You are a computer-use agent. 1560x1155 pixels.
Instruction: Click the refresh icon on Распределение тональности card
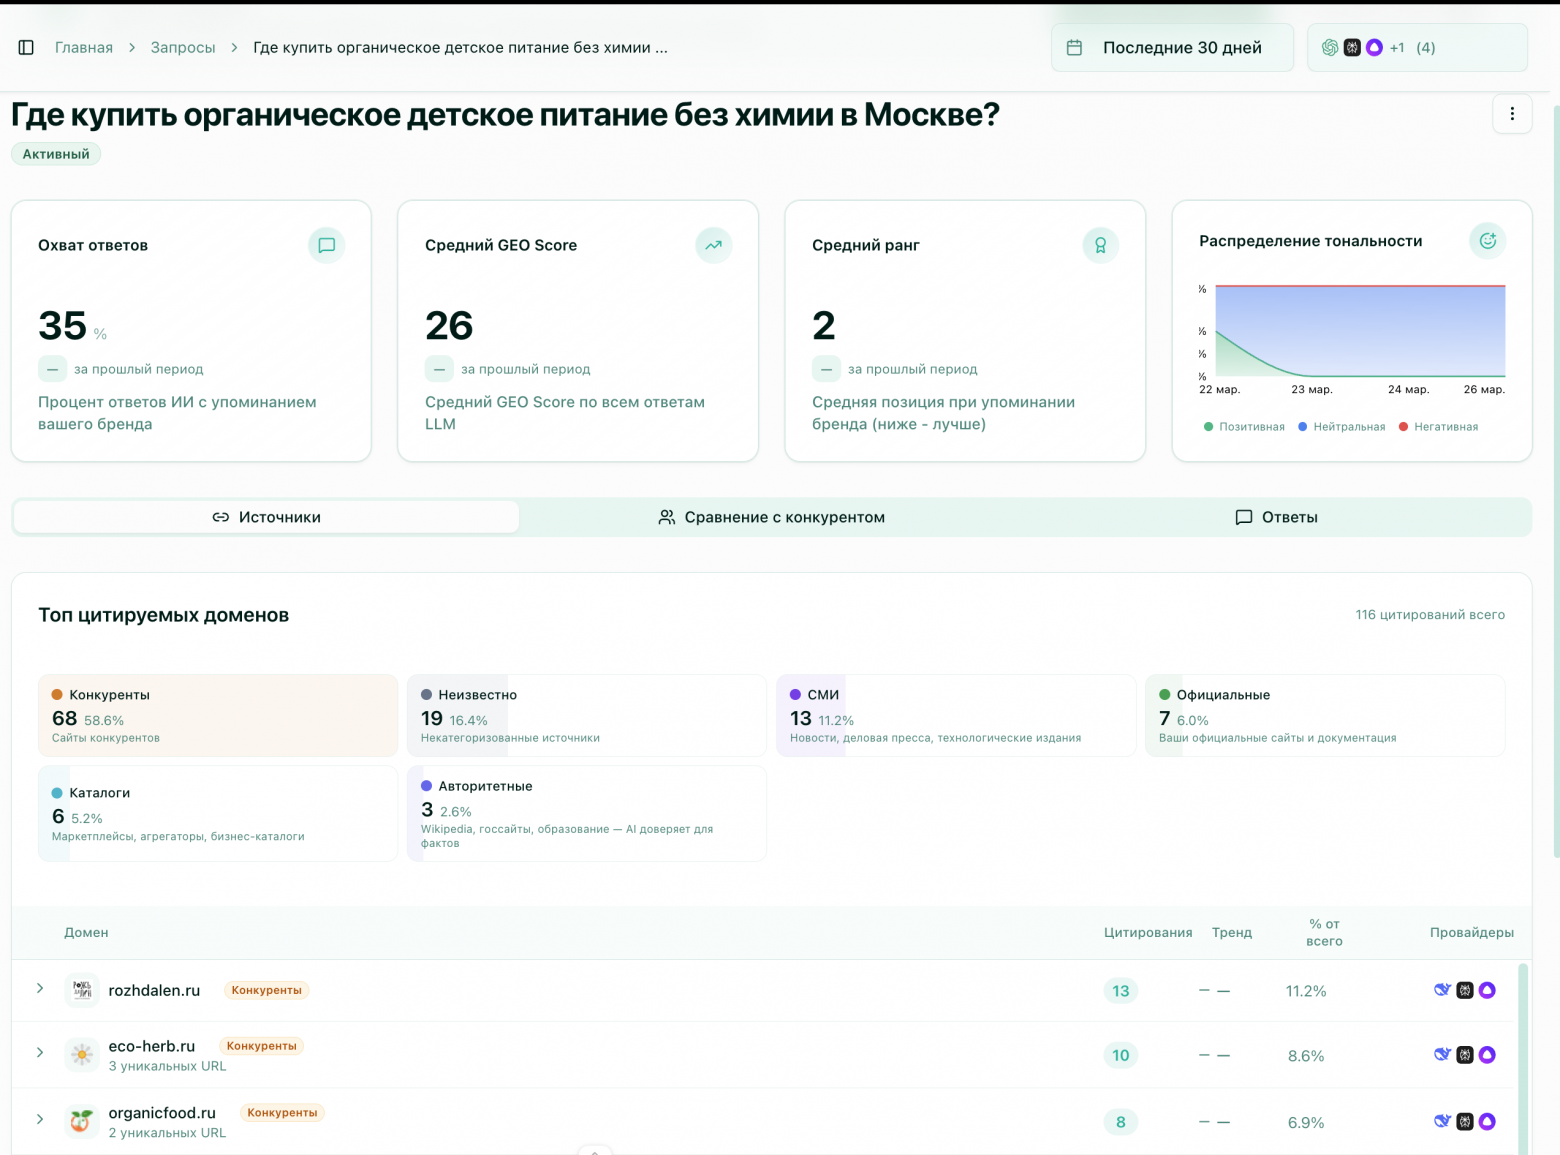coord(1487,240)
